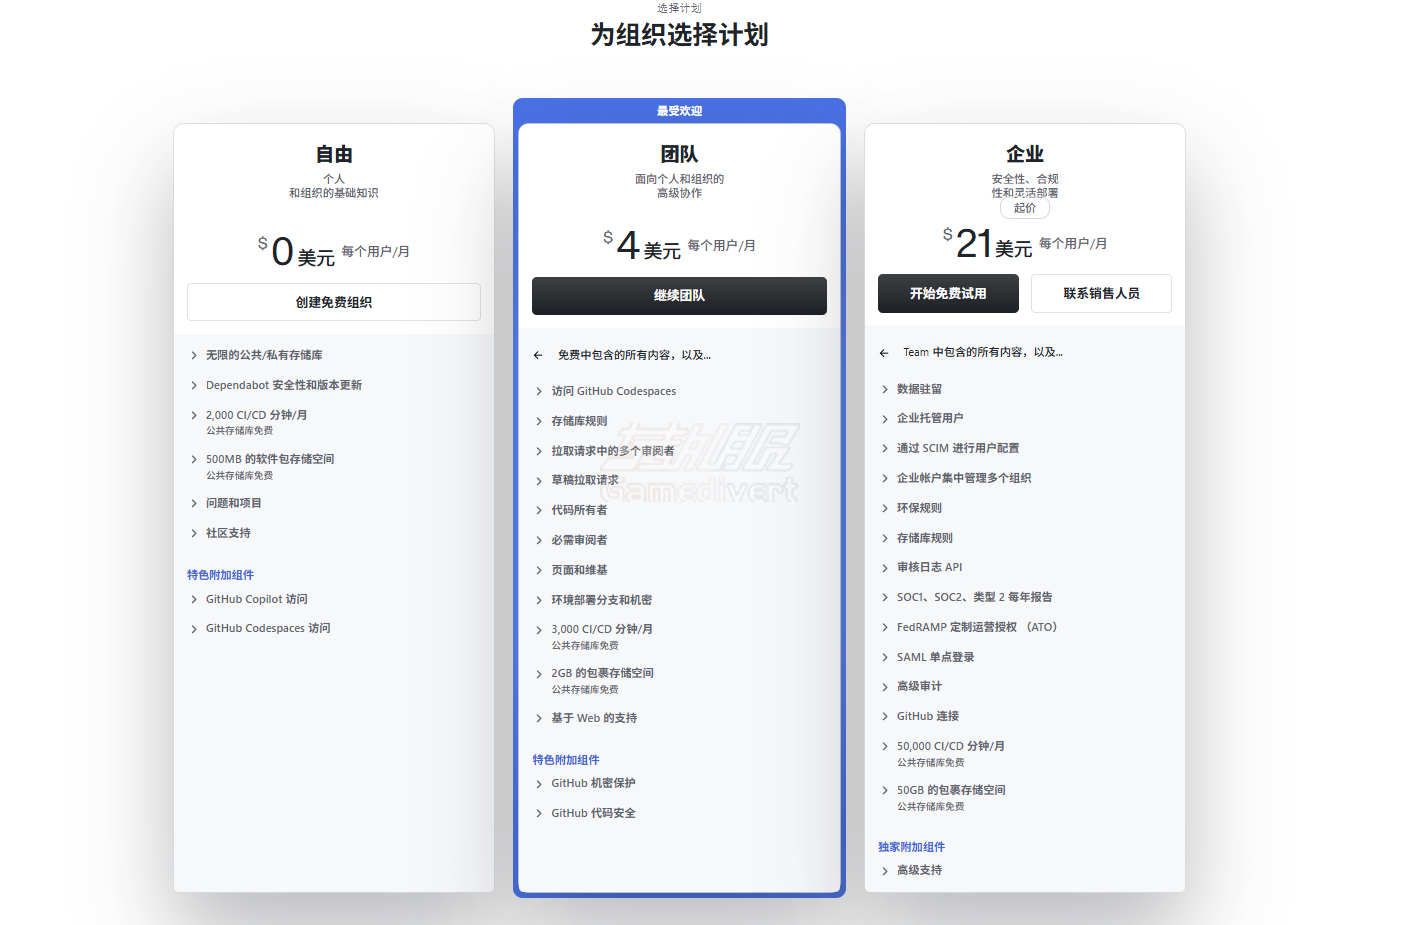Click 继续团队 button
The width and height of the screenshot is (1401, 925).
click(679, 296)
